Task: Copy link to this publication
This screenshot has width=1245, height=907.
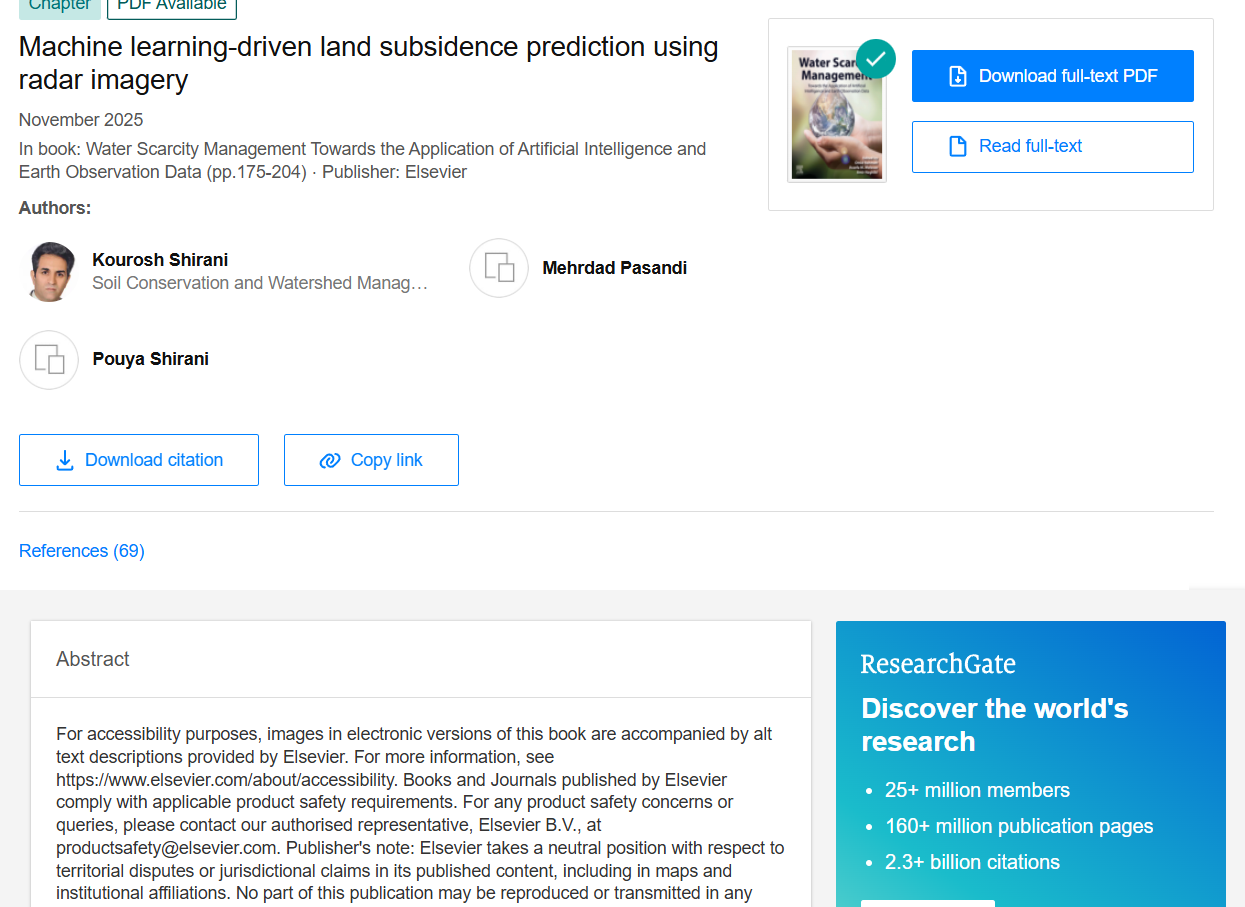Action: 371,460
